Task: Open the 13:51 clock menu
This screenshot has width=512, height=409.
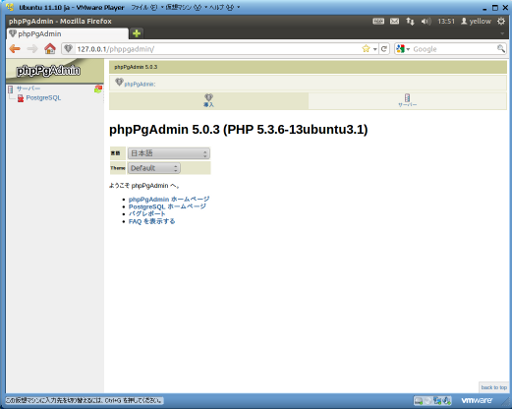Action: [446, 21]
